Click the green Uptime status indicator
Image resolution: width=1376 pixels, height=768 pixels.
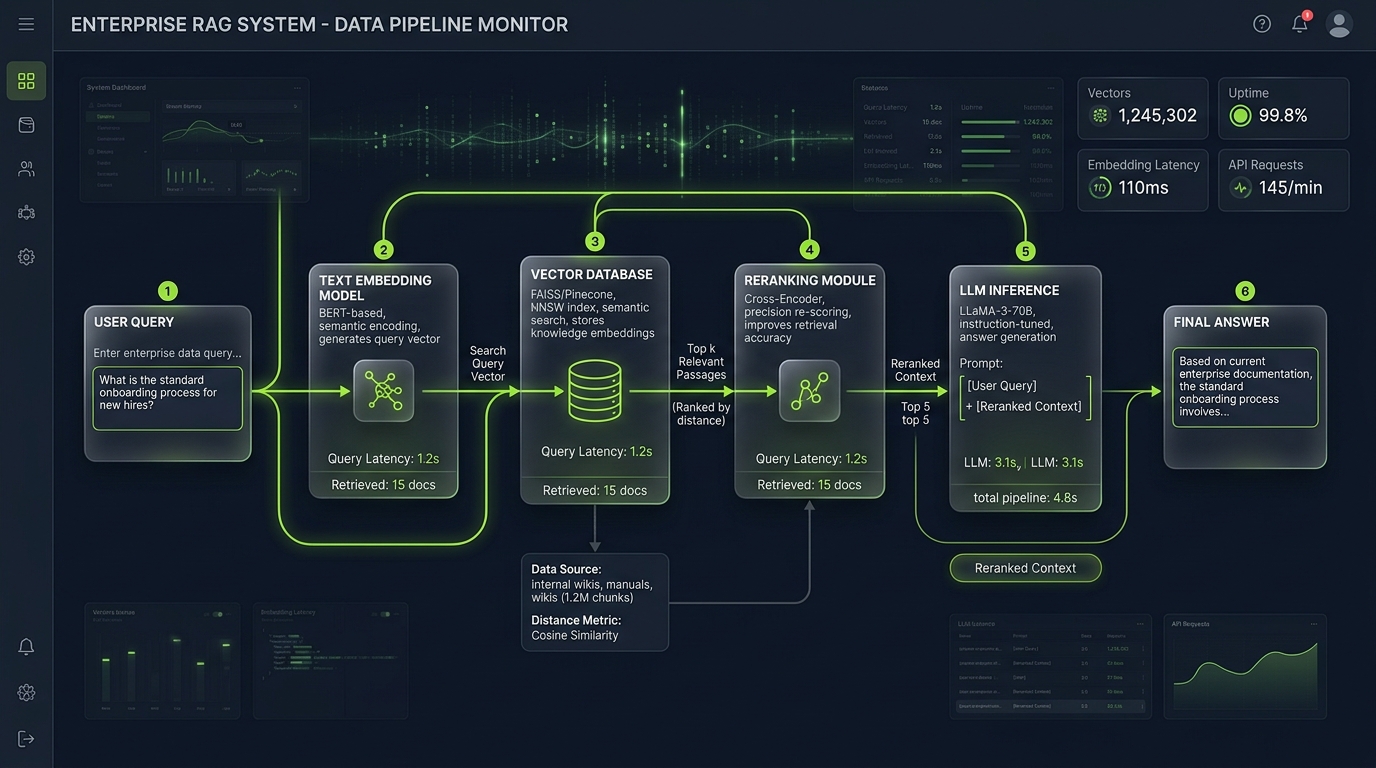pos(1240,115)
